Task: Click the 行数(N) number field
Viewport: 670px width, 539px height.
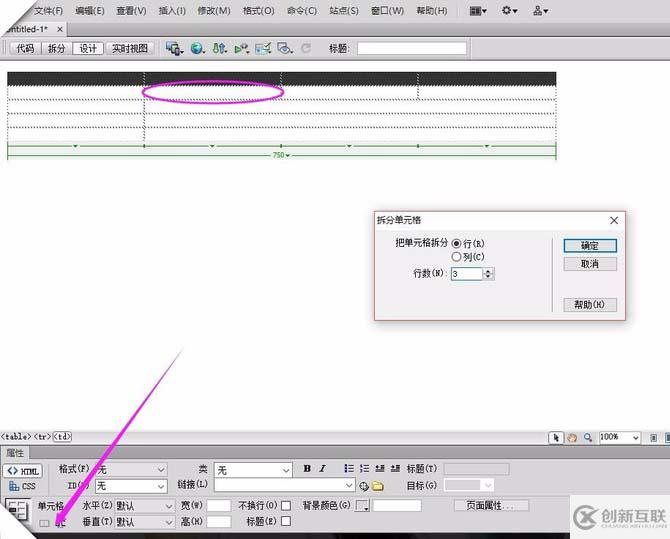Action: [x=467, y=274]
